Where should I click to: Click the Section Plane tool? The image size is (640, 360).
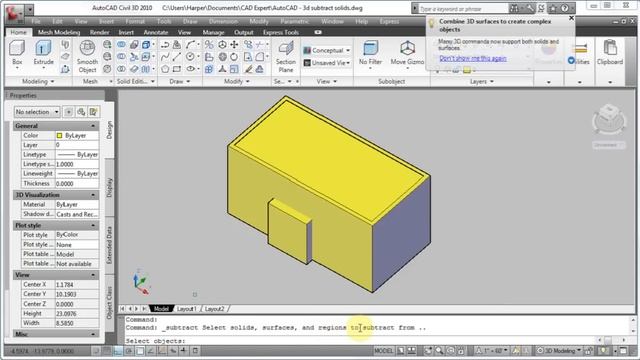[286, 57]
